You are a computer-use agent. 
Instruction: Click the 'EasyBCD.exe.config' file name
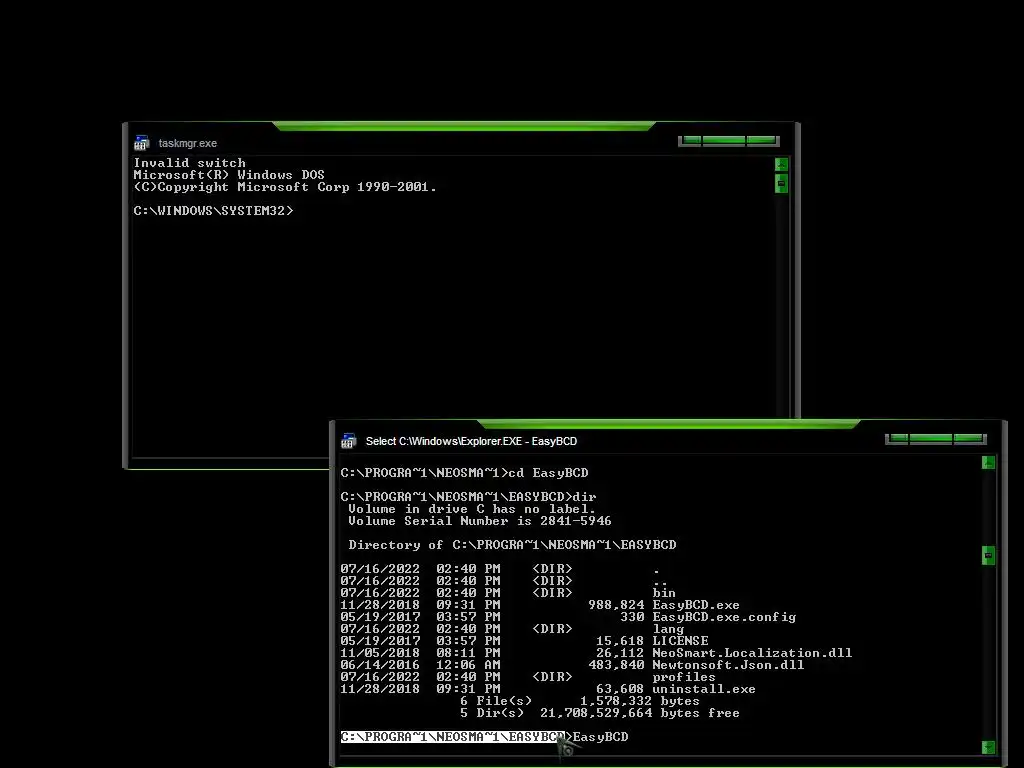pyautogui.click(x=724, y=617)
